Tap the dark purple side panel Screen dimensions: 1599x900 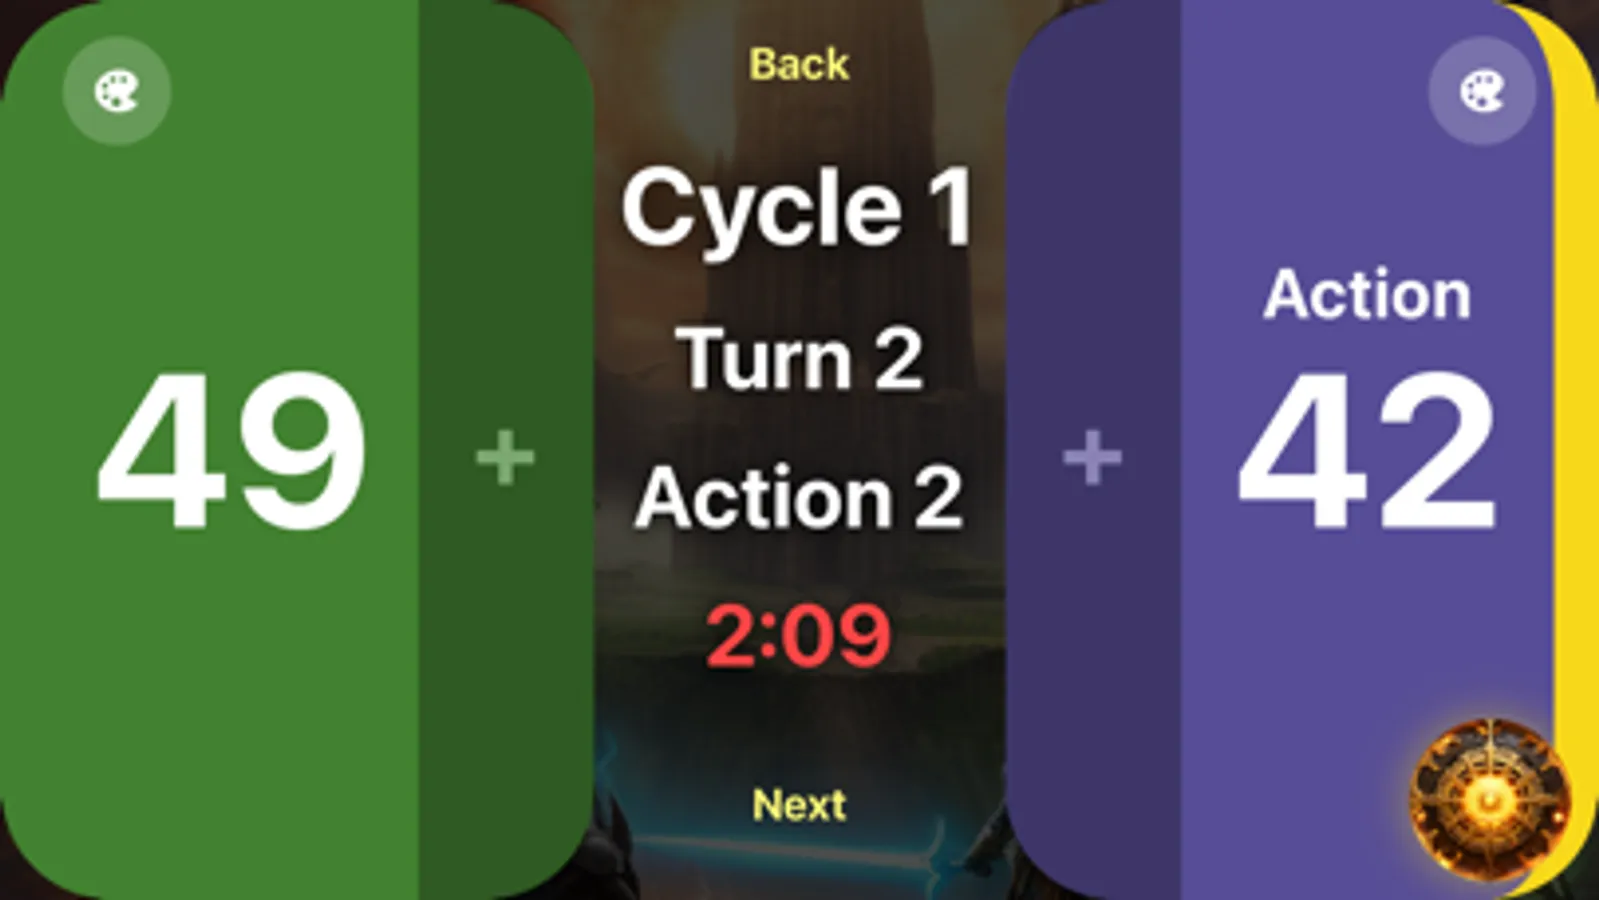click(x=1093, y=450)
